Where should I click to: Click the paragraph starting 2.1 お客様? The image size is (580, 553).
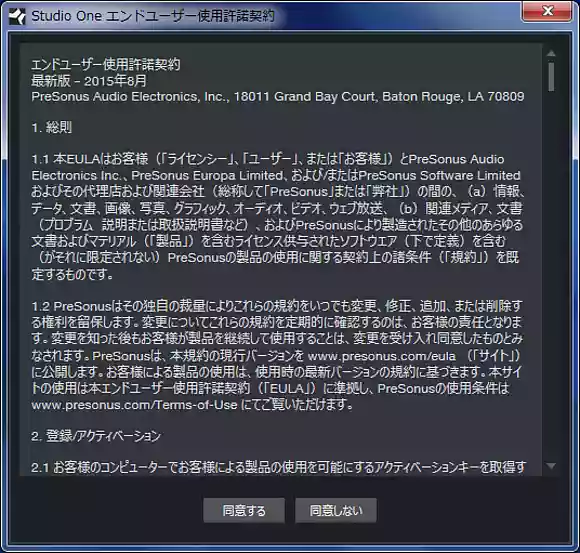278,468
